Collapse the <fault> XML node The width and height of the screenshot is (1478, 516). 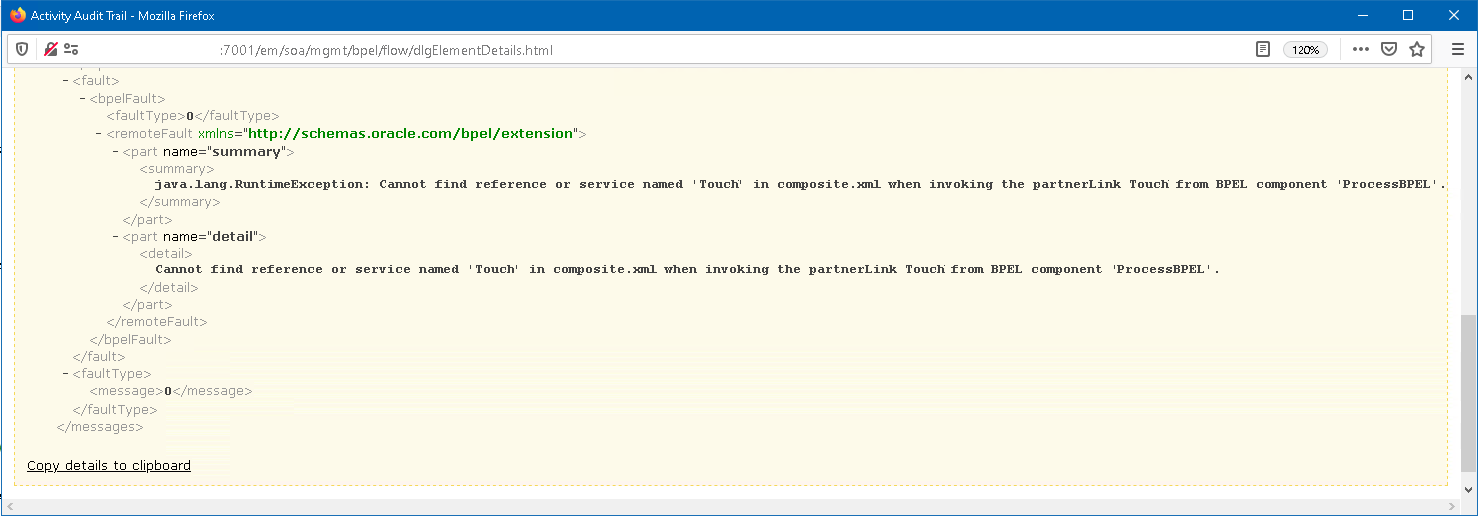coord(66,81)
